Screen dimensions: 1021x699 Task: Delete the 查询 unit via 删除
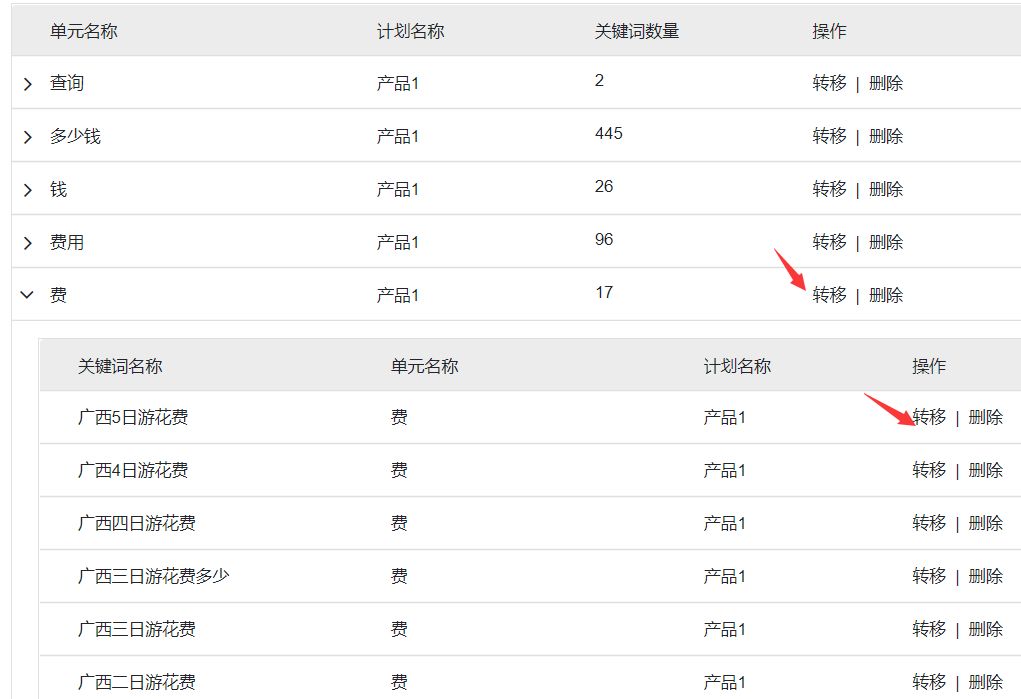pyautogui.click(x=886, y=83)
